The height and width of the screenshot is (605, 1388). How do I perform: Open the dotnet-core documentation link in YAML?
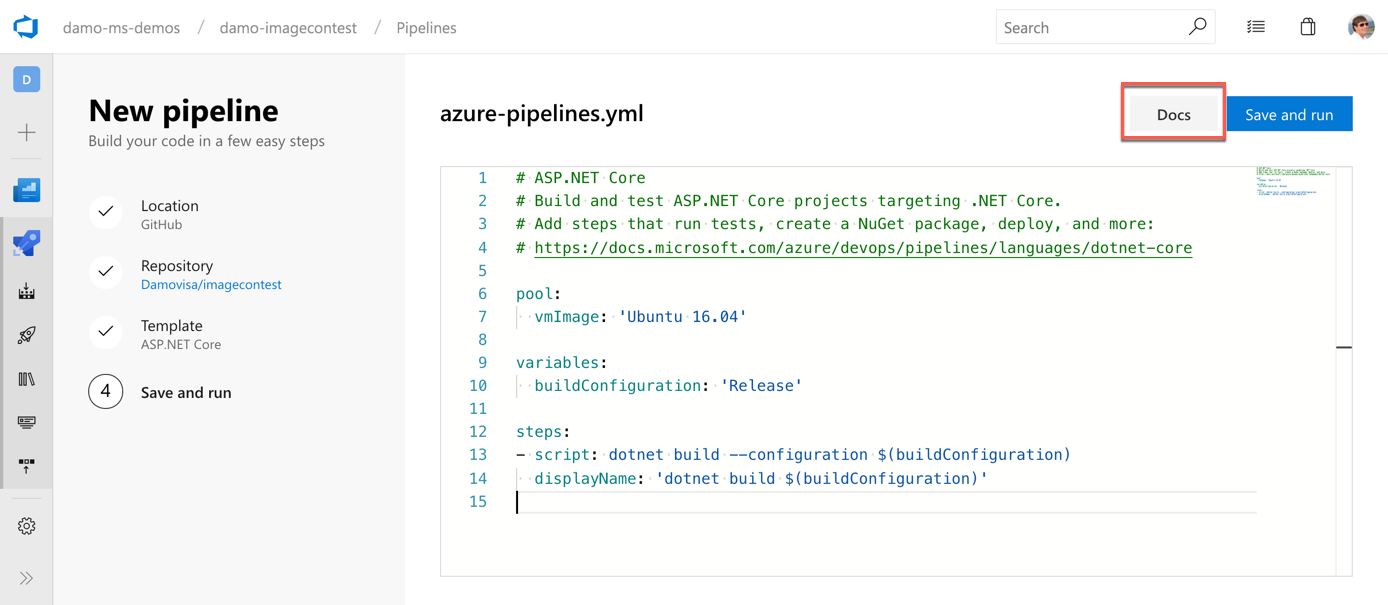coord(863,247)
